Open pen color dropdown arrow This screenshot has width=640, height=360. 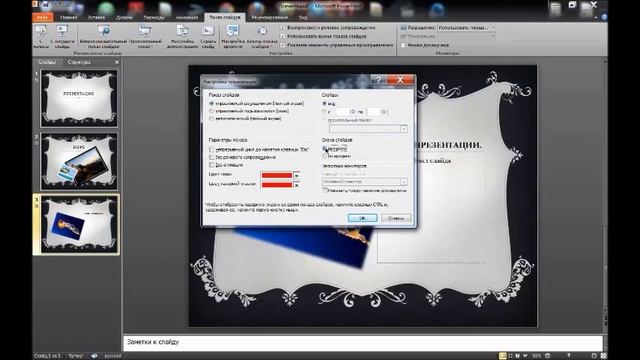pos(297,176)
